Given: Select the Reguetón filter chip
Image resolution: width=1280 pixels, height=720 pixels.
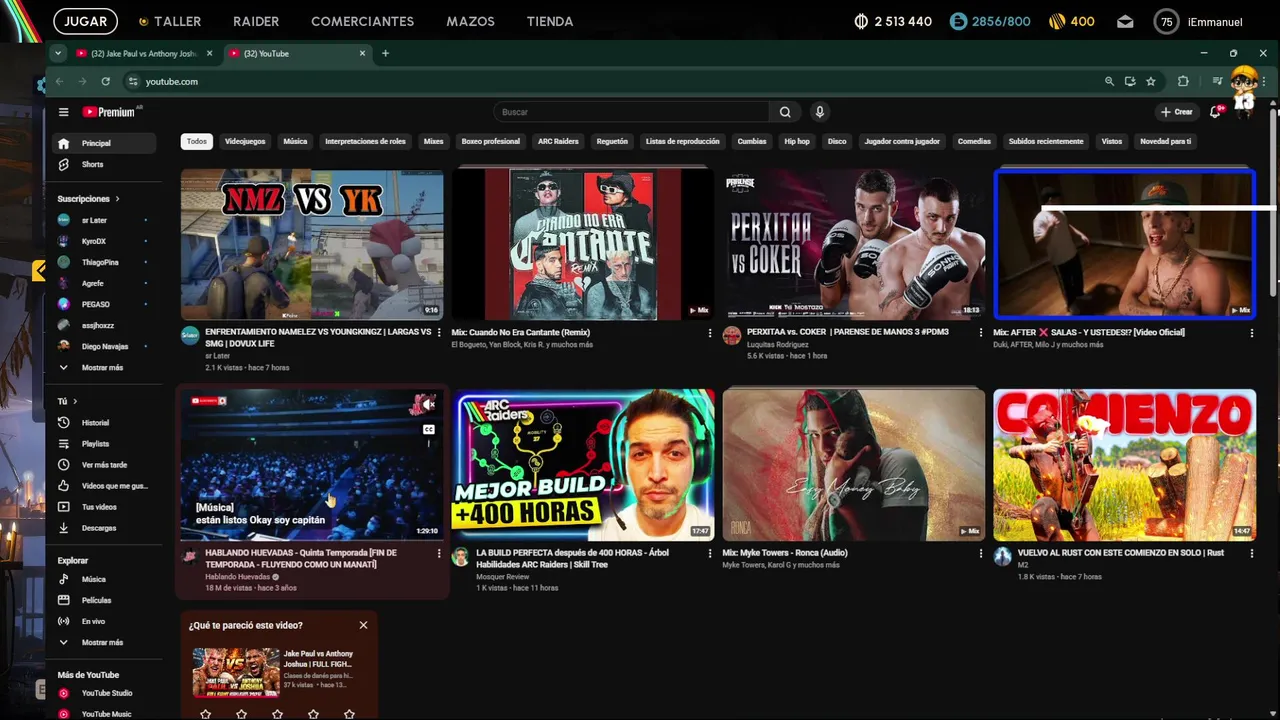Looking at the screenshot, I should (612, 141).
